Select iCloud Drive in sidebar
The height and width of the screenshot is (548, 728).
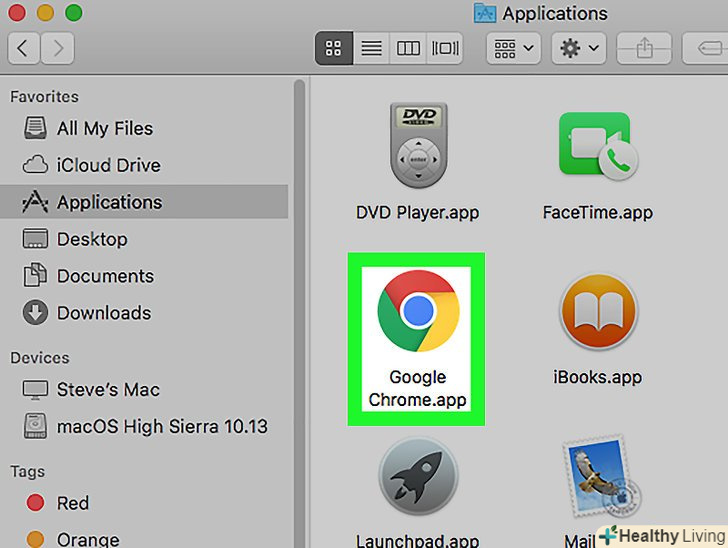[108, 165]
